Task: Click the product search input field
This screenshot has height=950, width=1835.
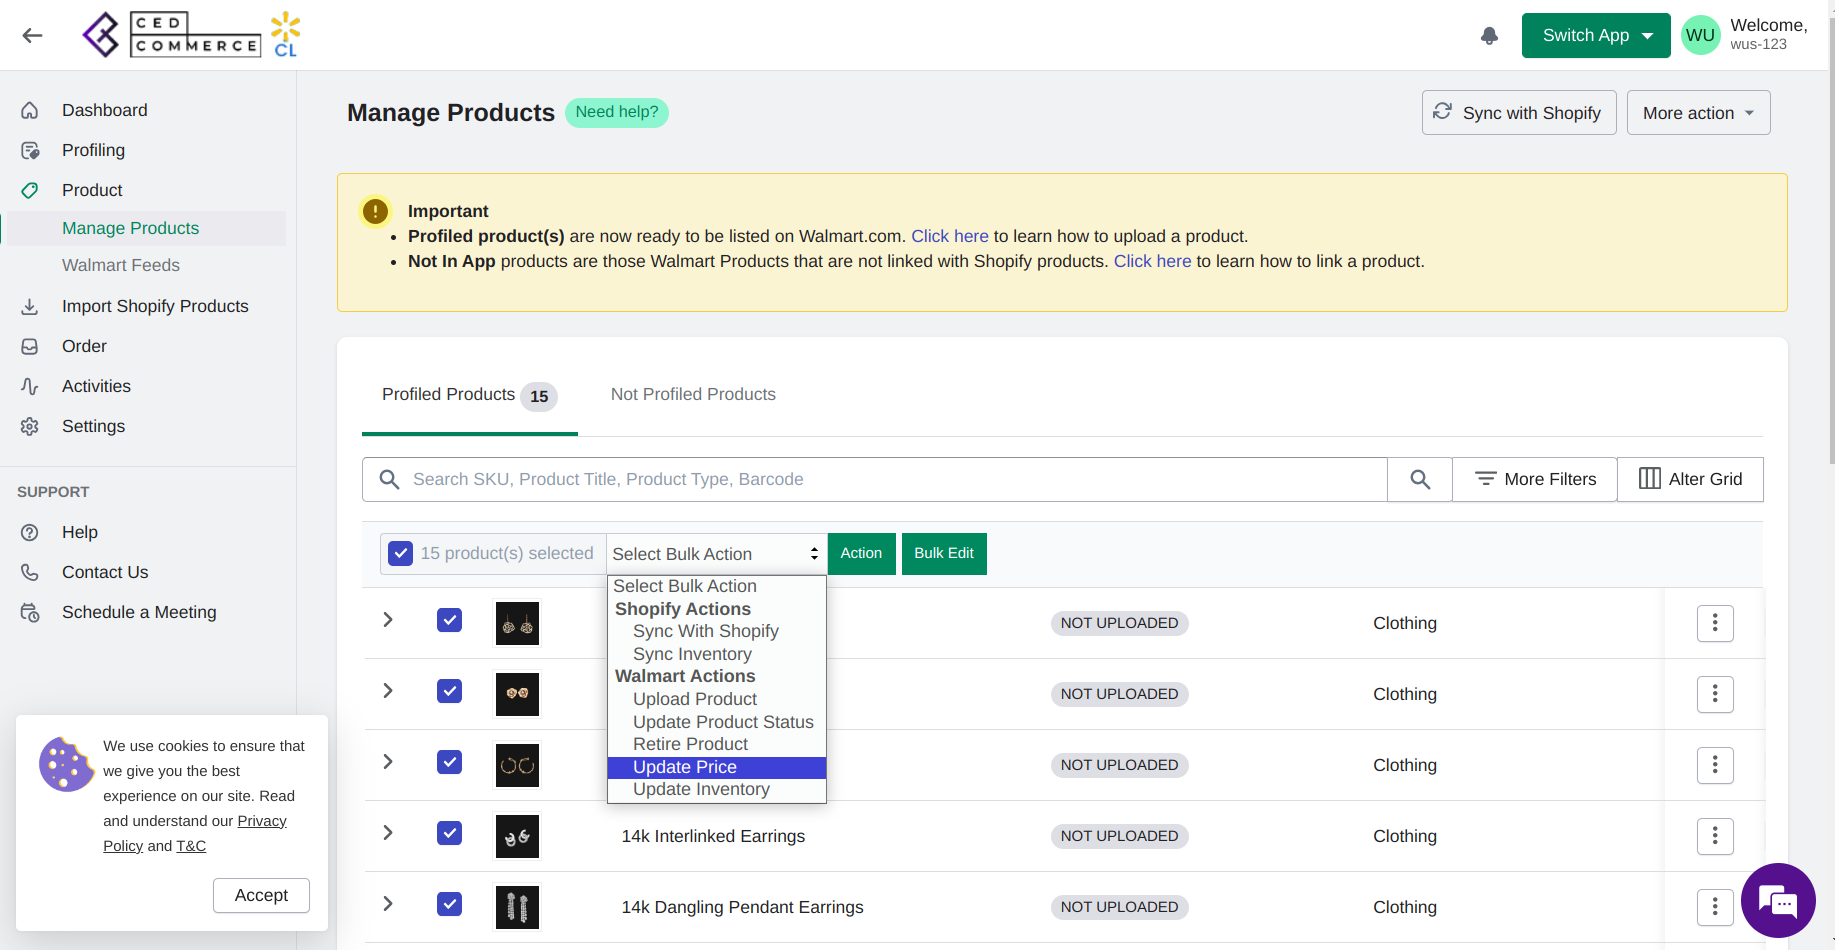Action: [x=875, y=479]
